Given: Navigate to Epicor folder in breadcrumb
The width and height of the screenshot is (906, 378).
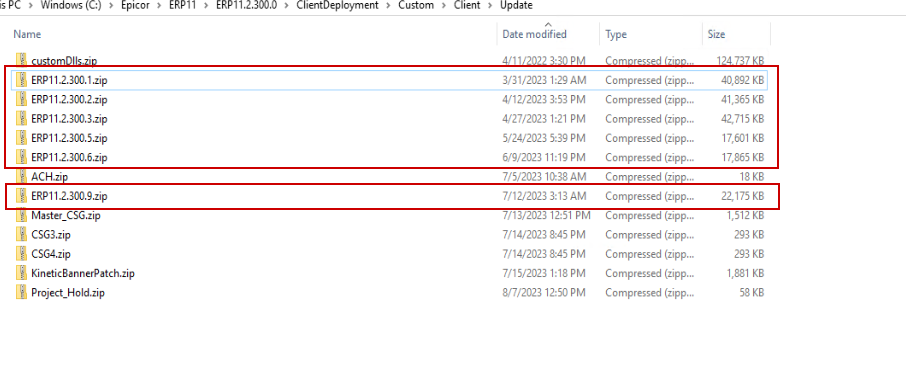Looking at the screenshot, I should tap(134, 5).
